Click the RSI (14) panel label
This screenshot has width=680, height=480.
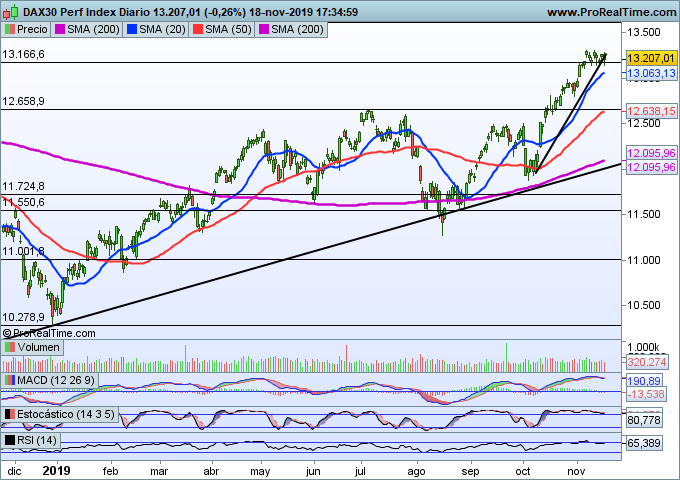pos(35,439)
